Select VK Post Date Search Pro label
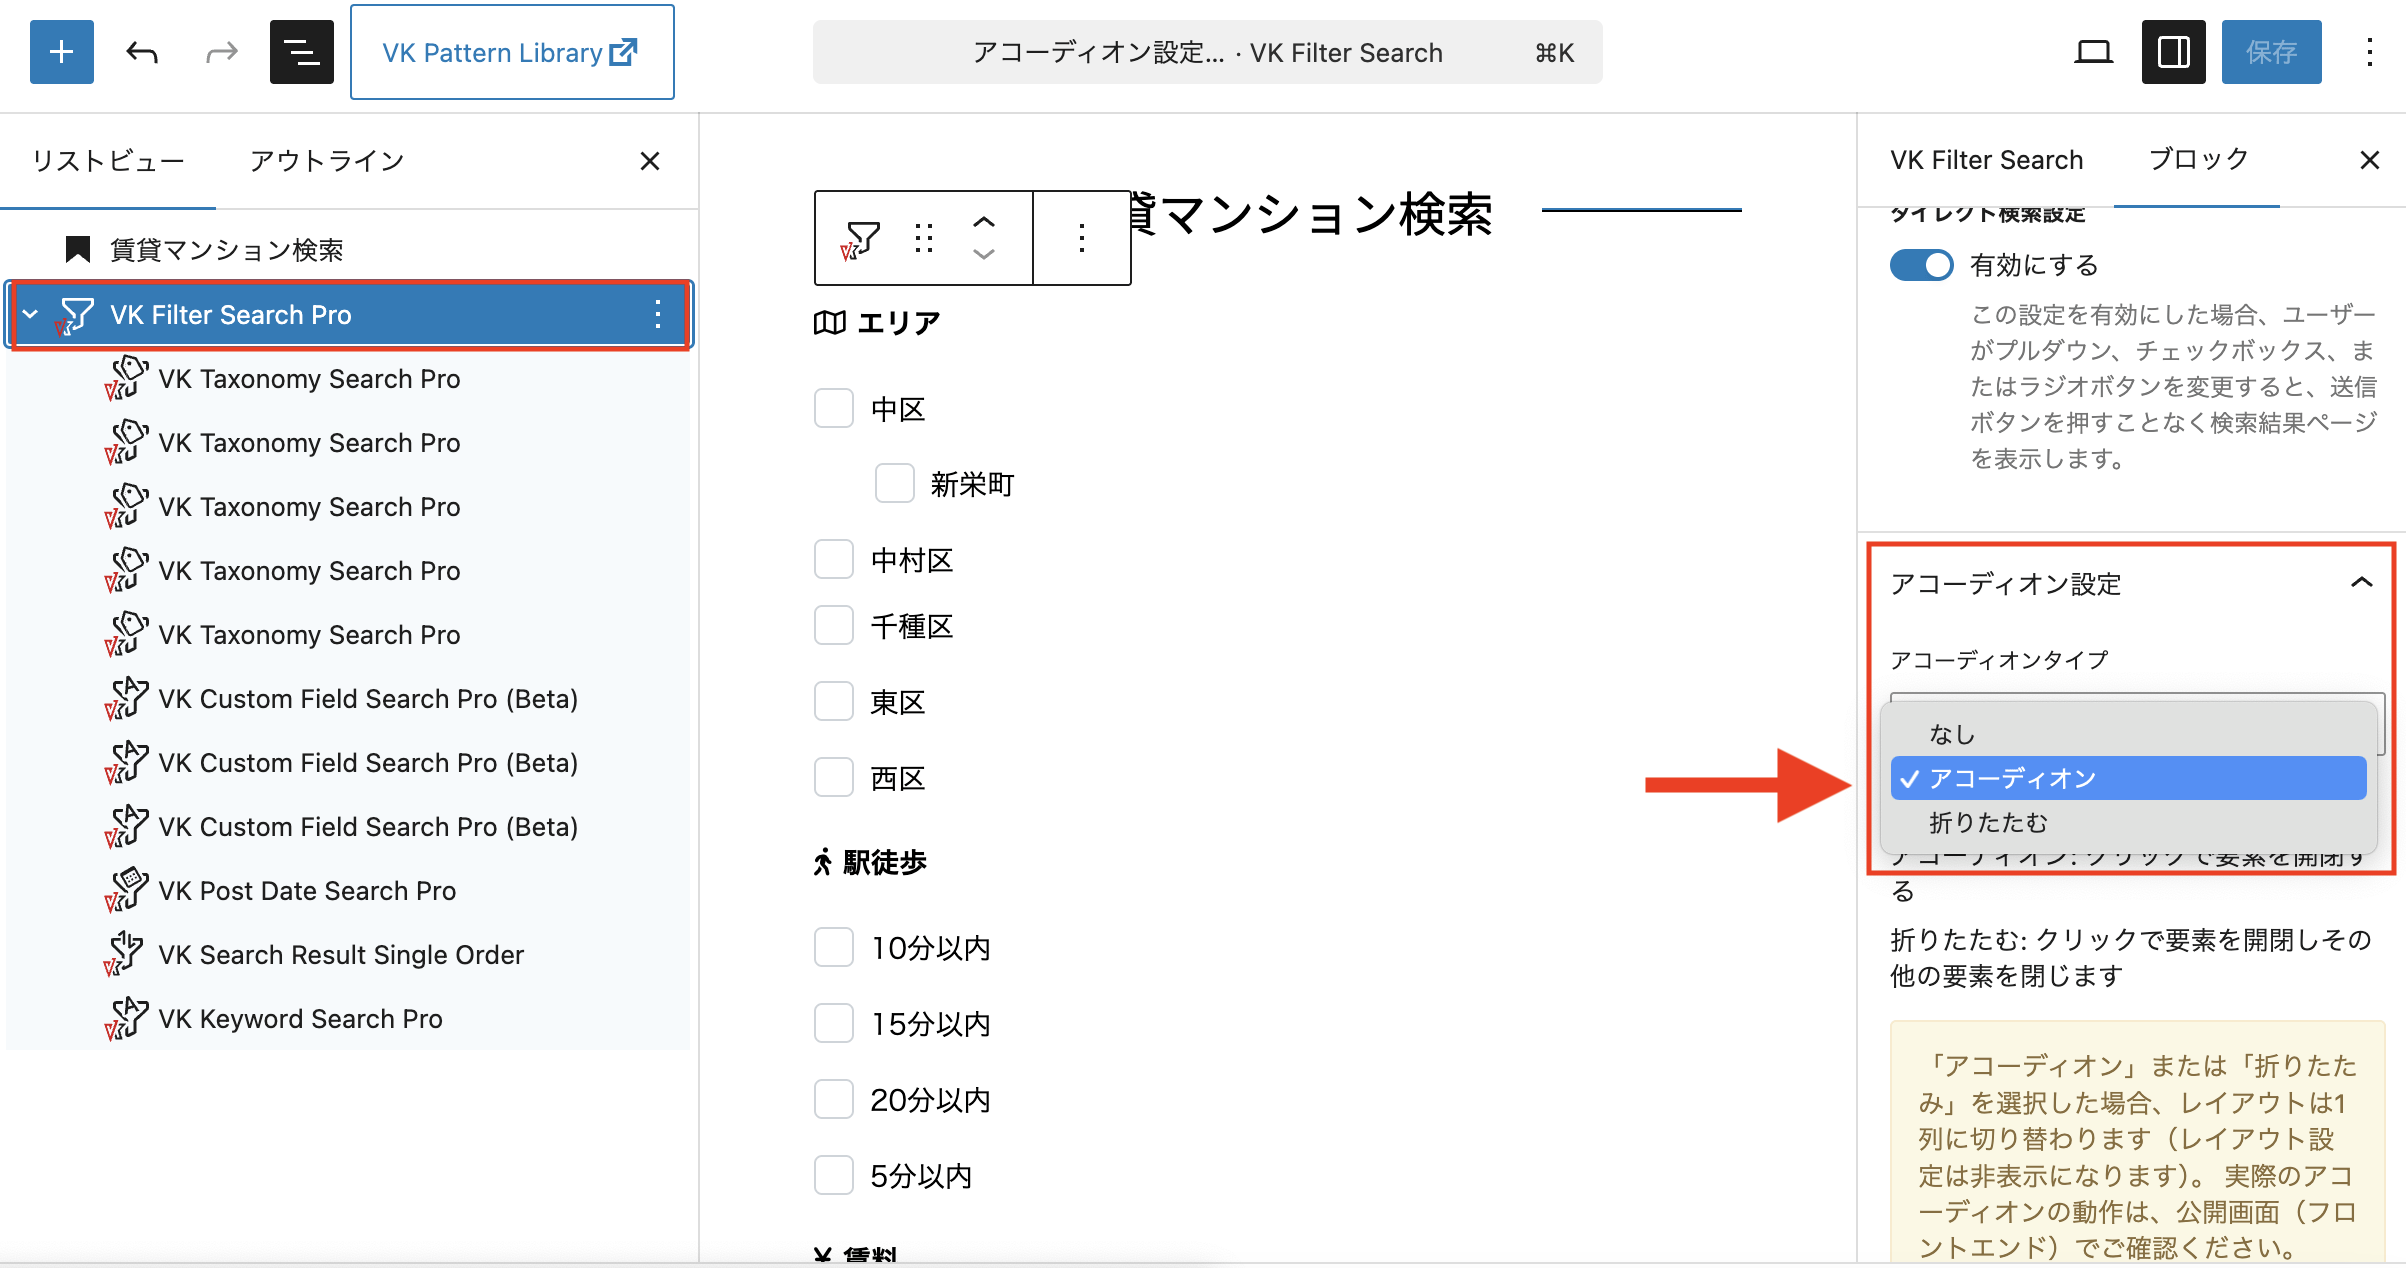This screenshot has height=1268, width=2406. pos(307,891)
